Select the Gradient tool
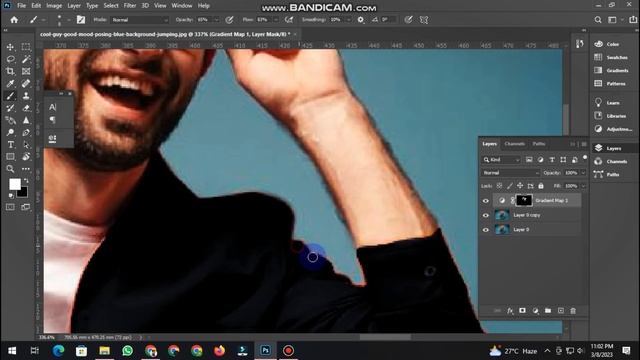This screenshot has width=640, height=360. [10, 120]
